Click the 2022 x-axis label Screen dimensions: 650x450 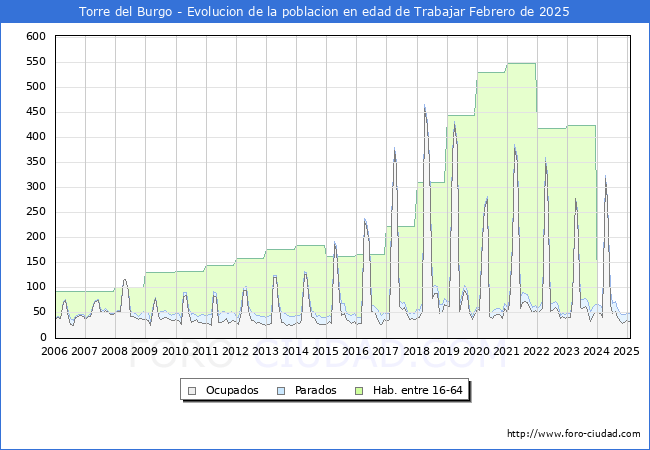537,351
